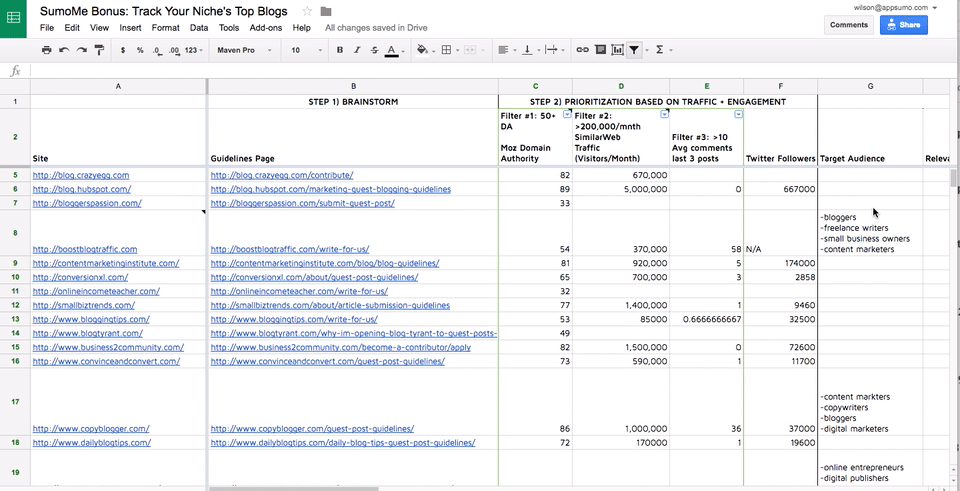Open the Tools menu
This screenshot has height=491, width=960.
click(x=229, y=28)
